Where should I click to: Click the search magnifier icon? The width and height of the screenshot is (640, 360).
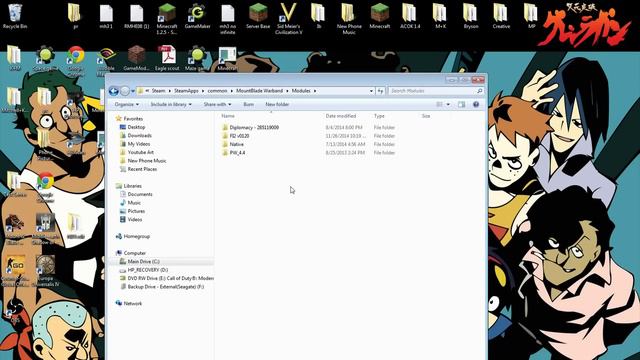[x=480, y=91]
